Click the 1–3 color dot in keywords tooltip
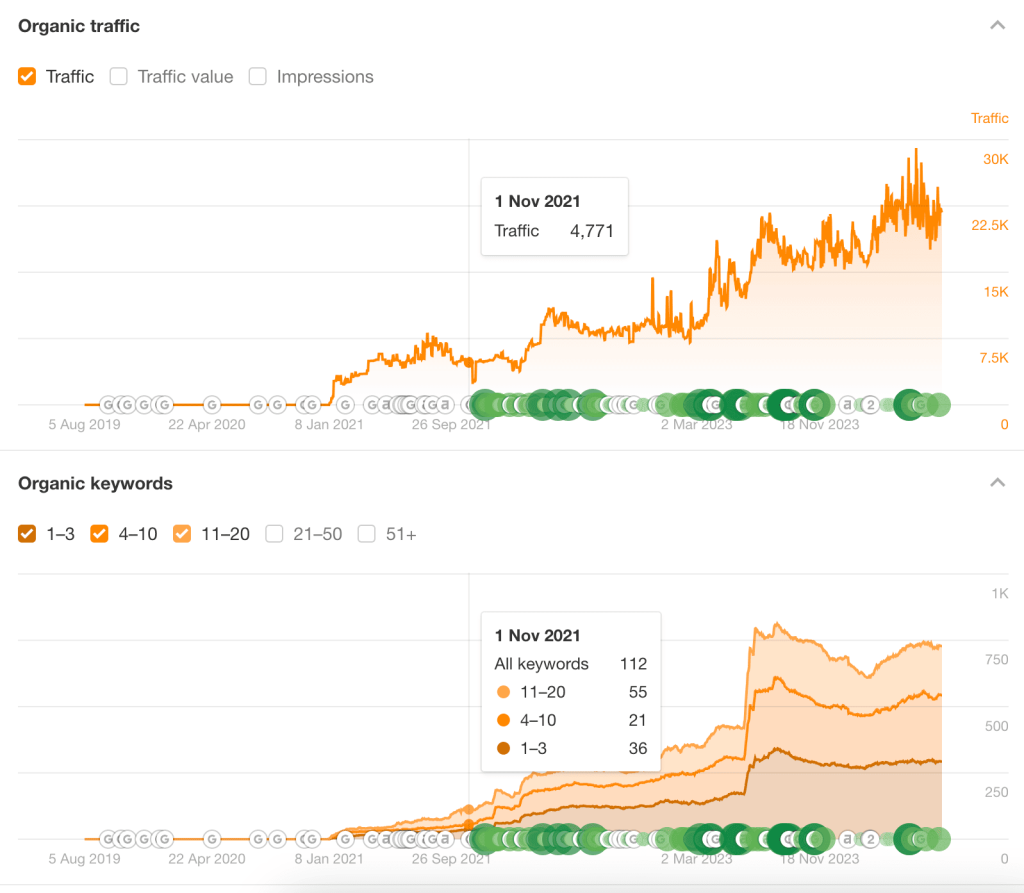 click(503, 748)
